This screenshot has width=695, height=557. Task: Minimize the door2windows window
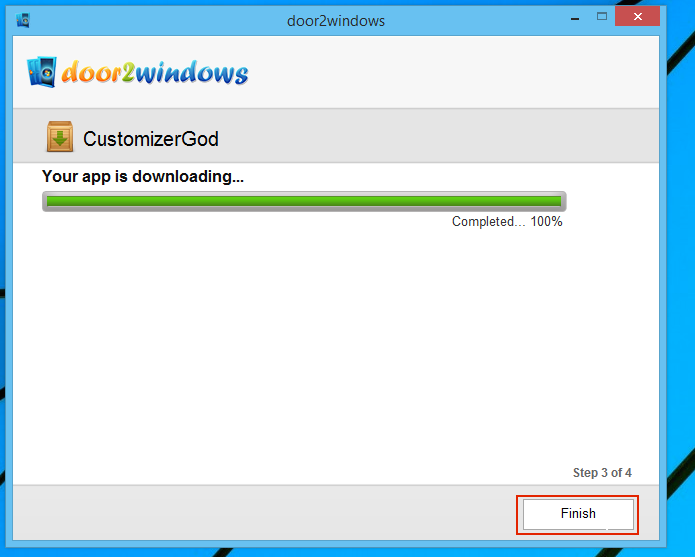point(575,18)
